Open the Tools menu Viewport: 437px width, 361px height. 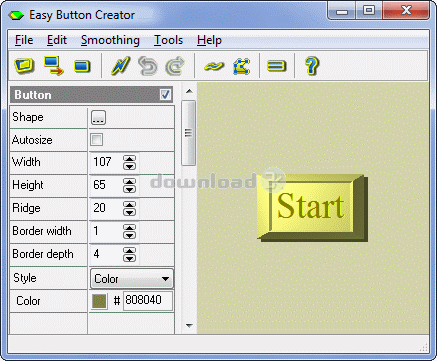pos(168,40)
